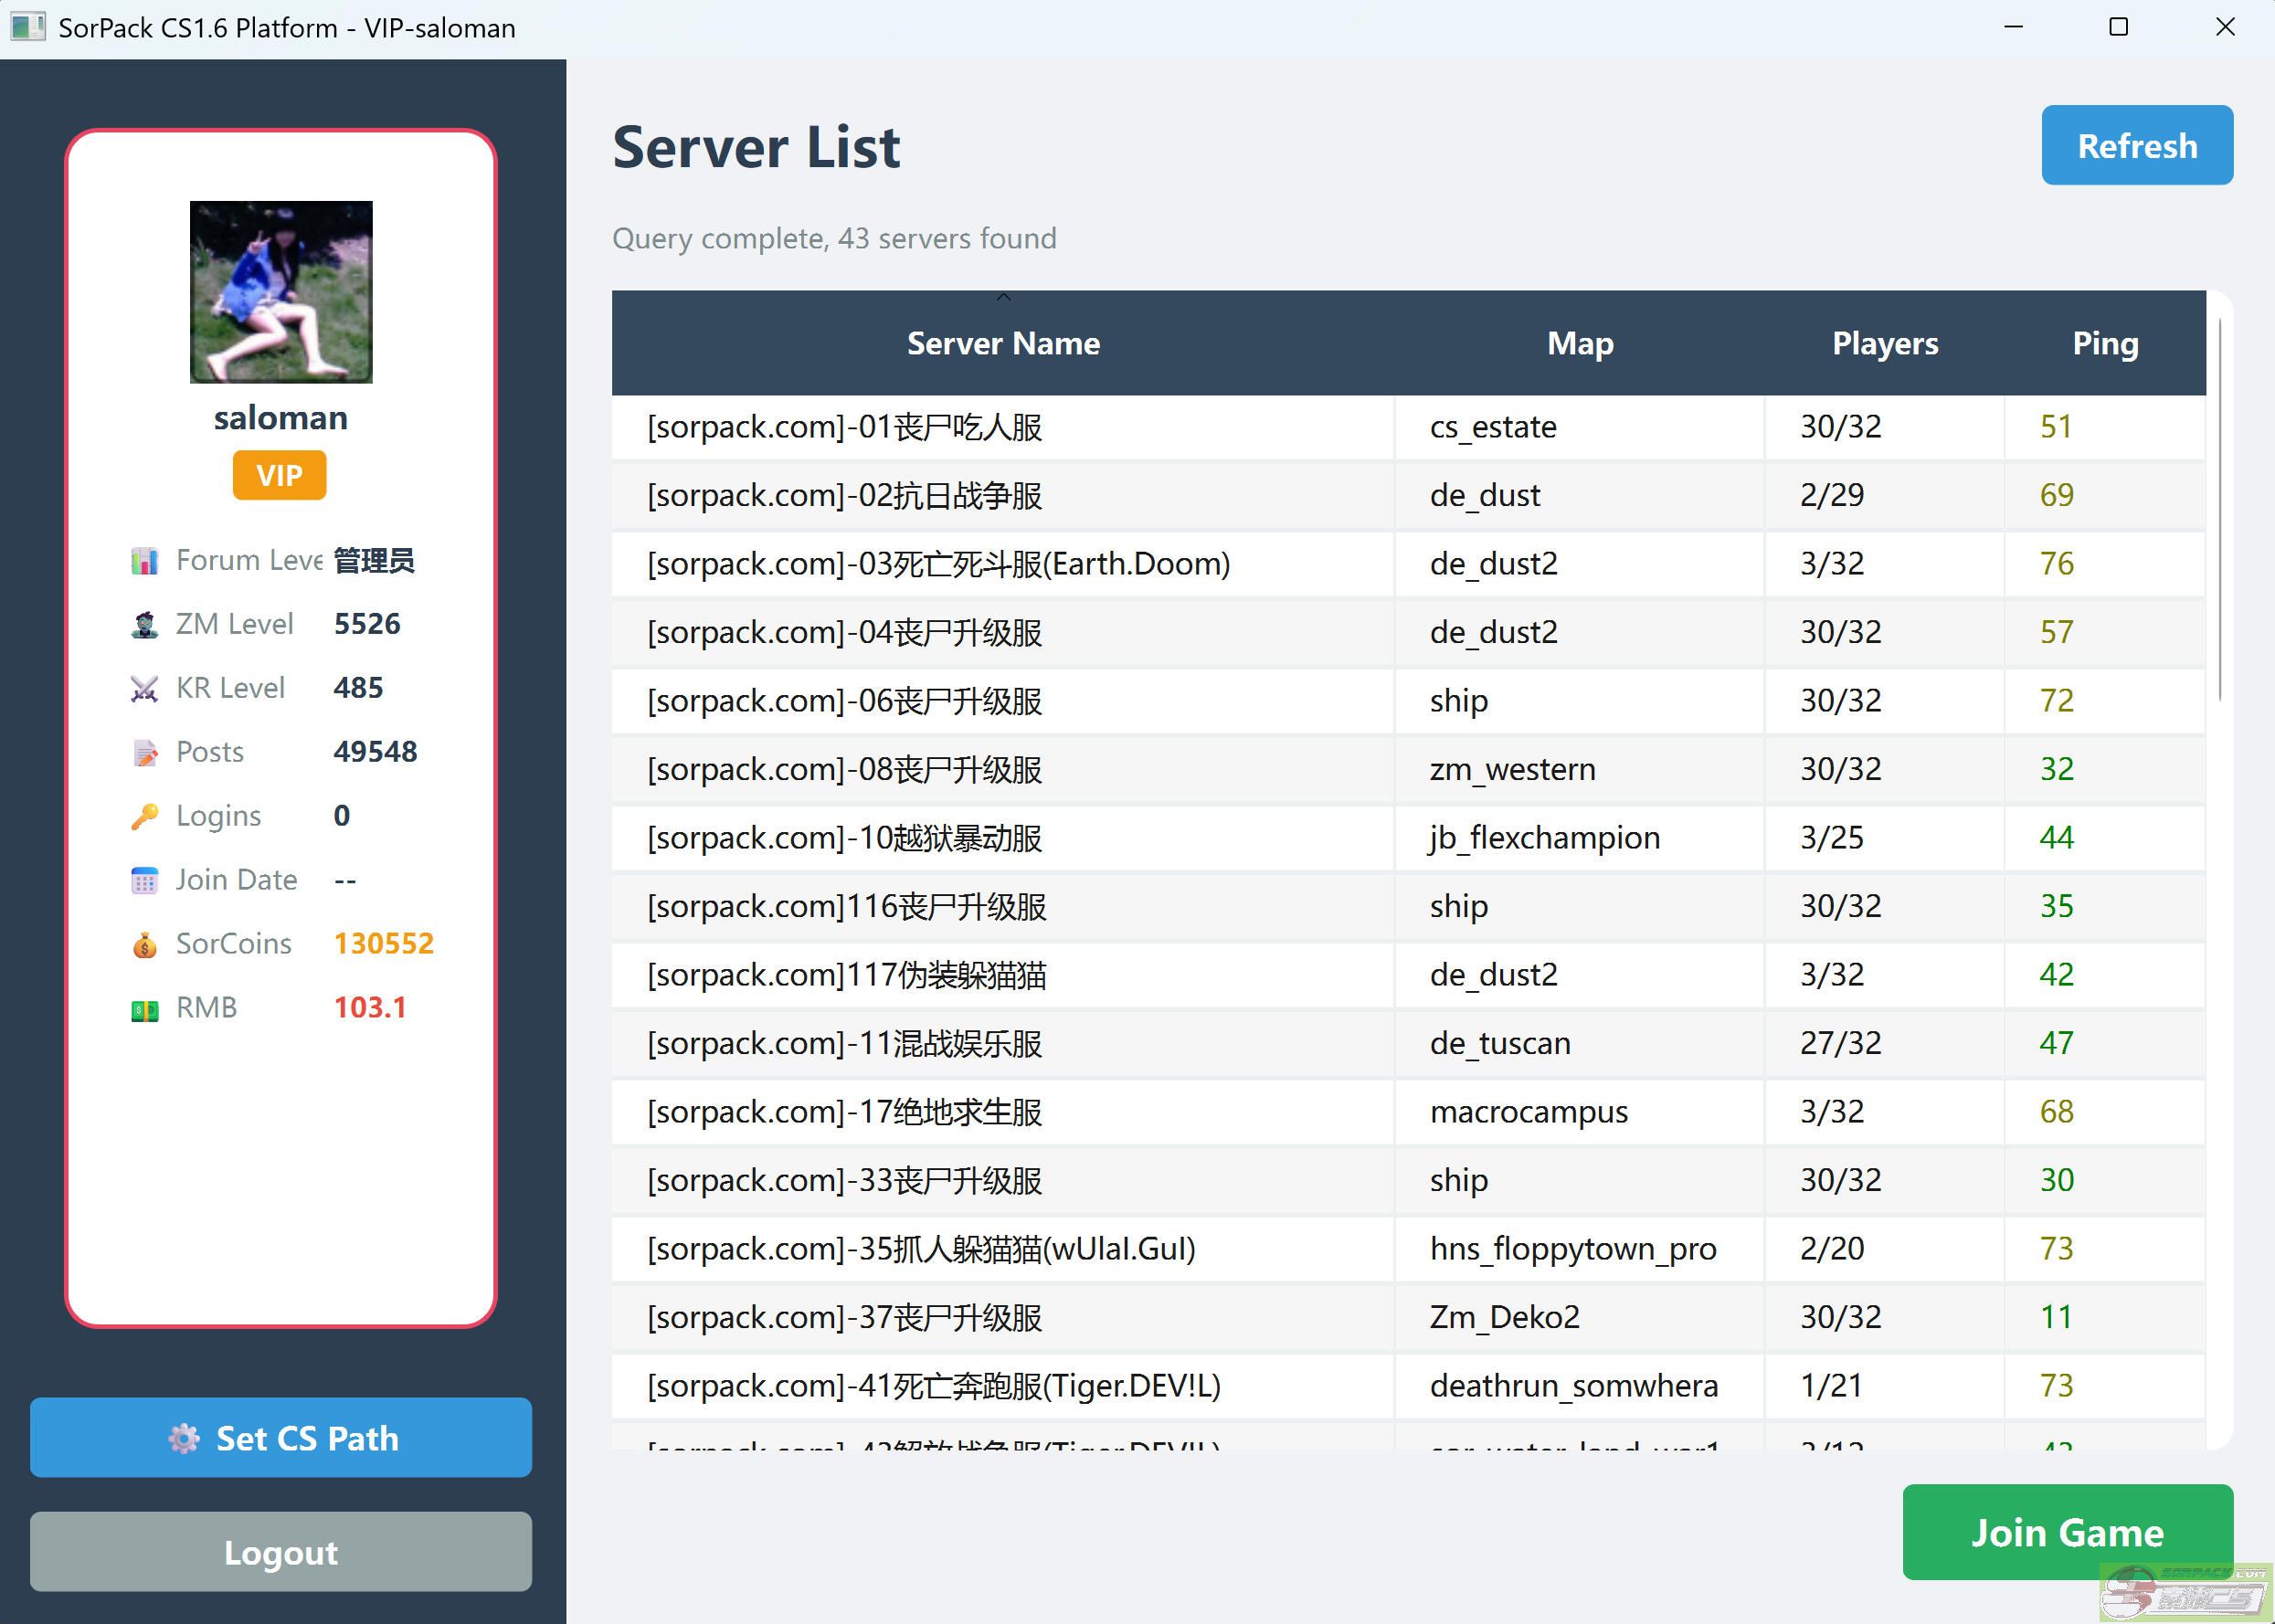Sort servers by Ping column header
This screenshot has width=2275, height=1624.
point(2104,344)
